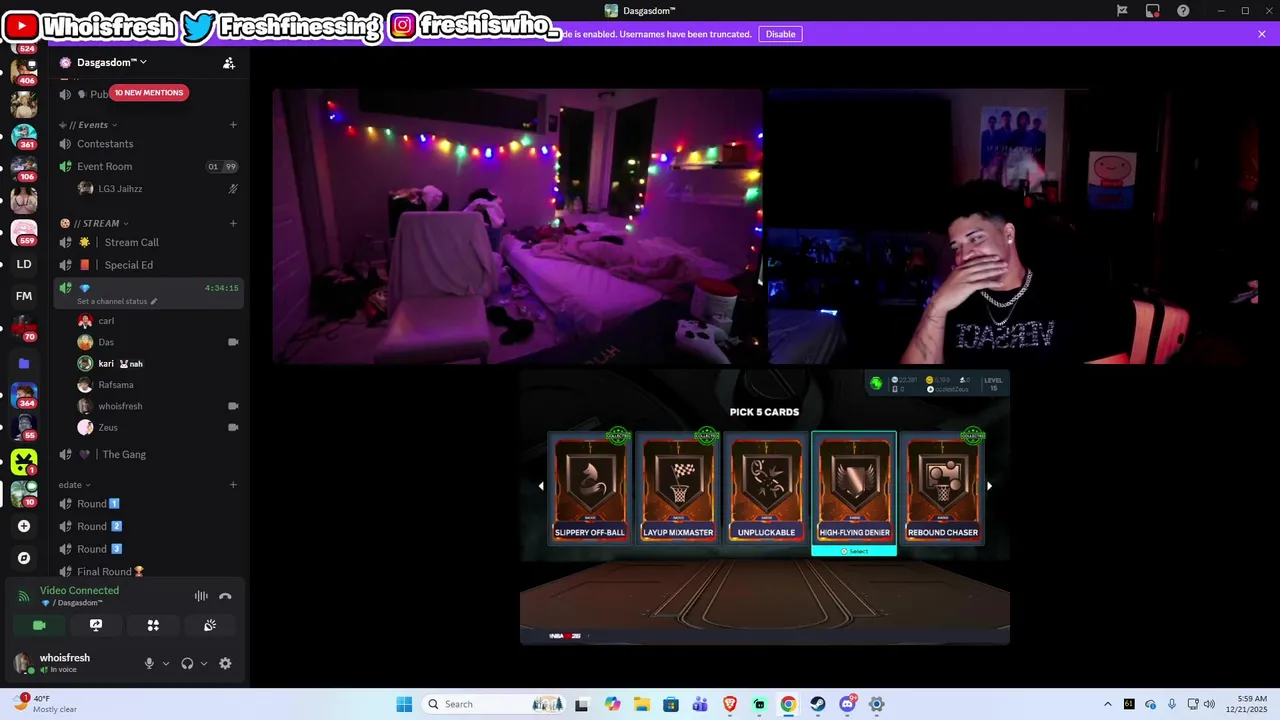Open Discord User Settings gear

tap(225, 663)
